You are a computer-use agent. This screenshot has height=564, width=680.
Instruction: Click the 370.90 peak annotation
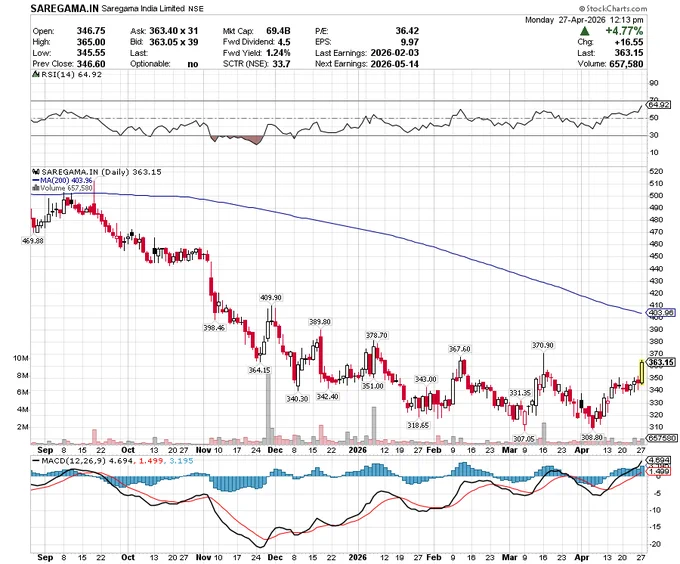pyautogui.click(x=543, y=346)
